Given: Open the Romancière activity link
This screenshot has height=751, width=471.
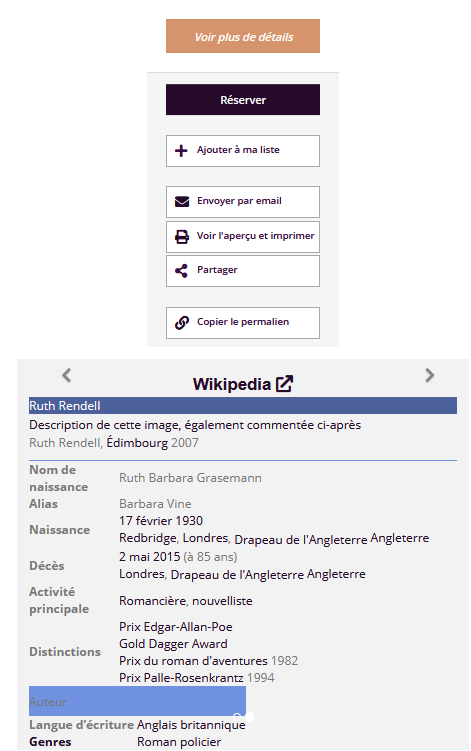Looking at the screenshot, I should [153, 601].
